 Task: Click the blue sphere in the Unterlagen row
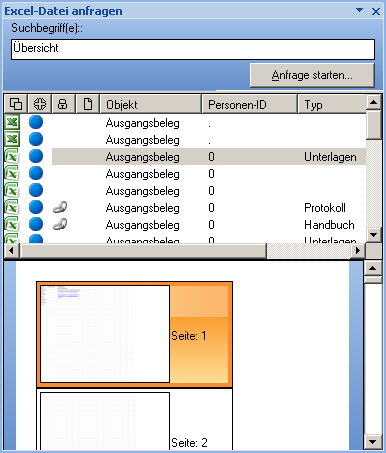[36, 156]
